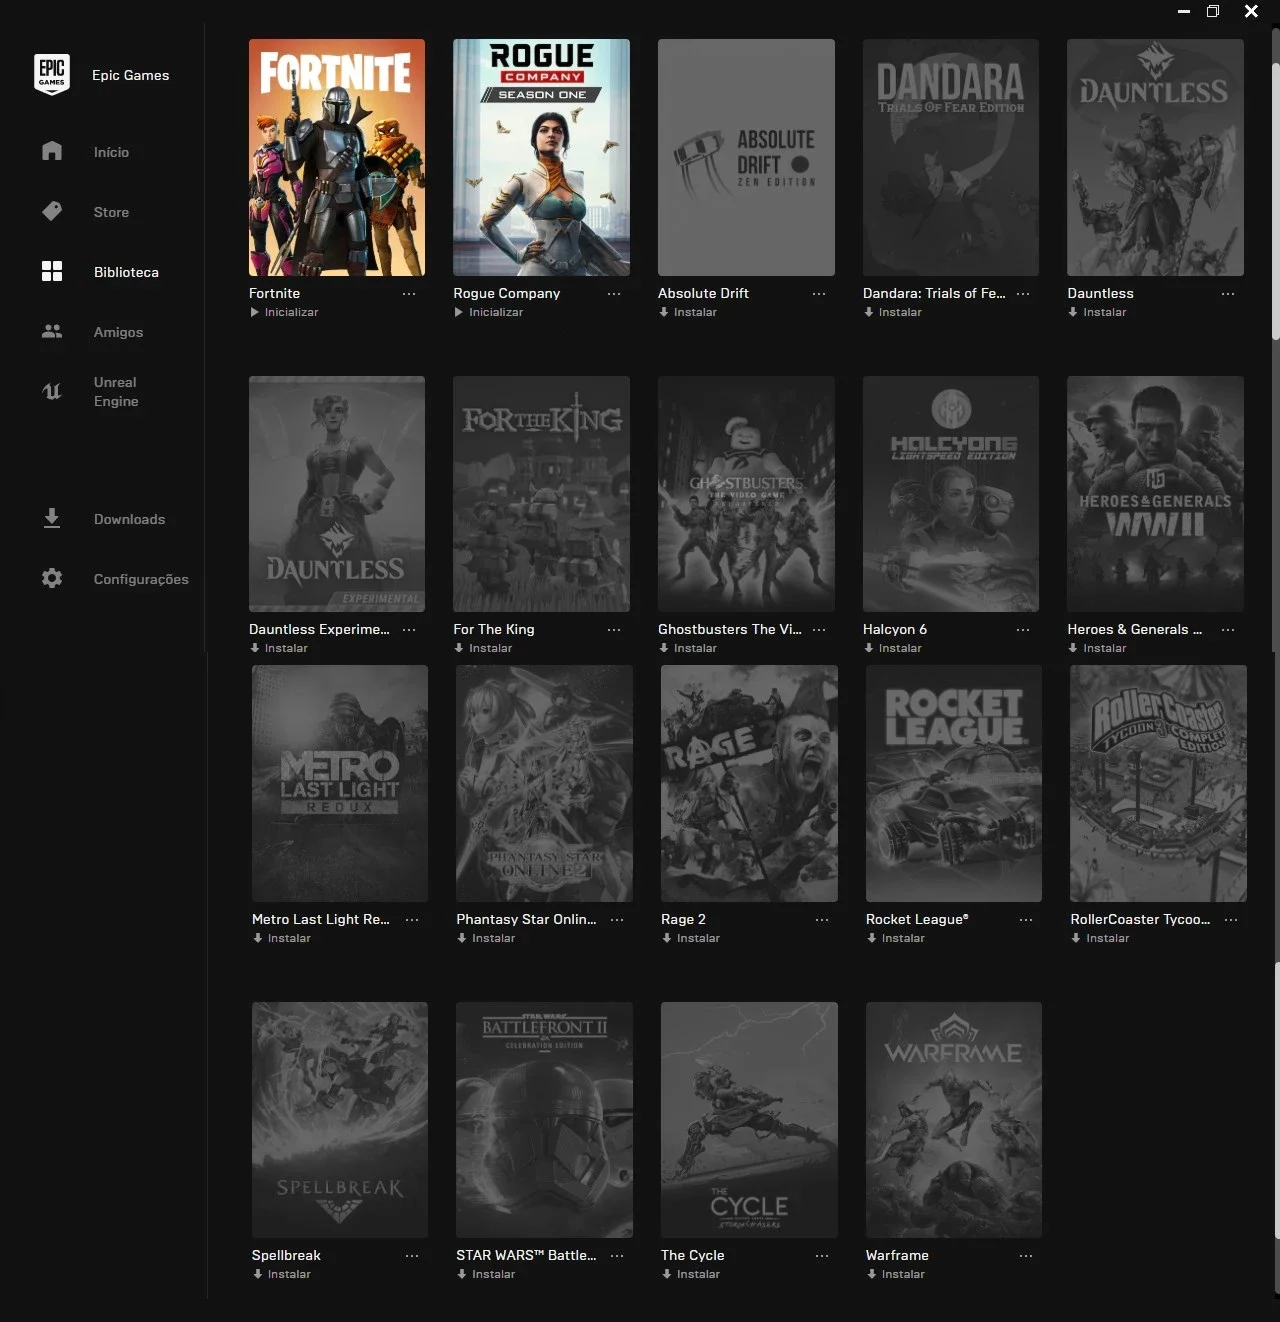Viewport: 1280px width, 1322px height.
Task: Click the Epic Games label text
Action: [x=131, y=75]
